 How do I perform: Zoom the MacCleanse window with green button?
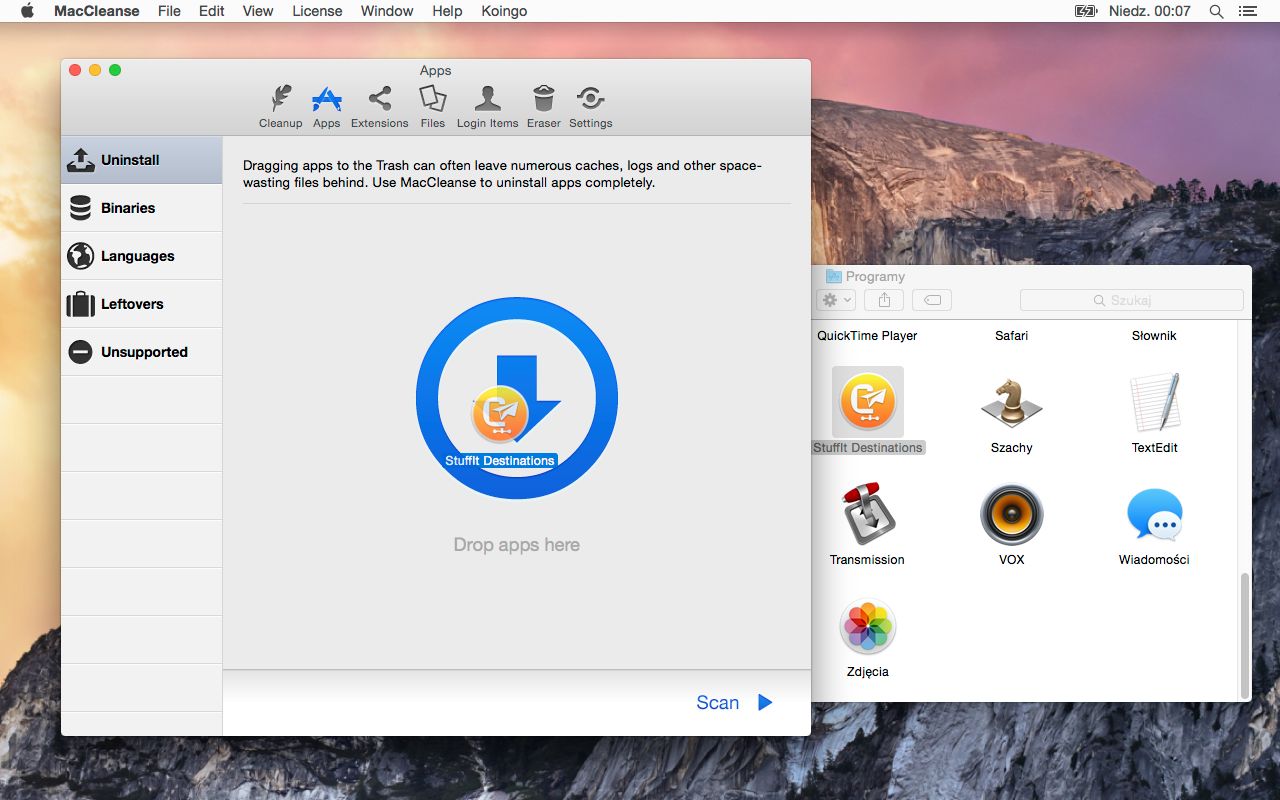(x=115, y=70)
